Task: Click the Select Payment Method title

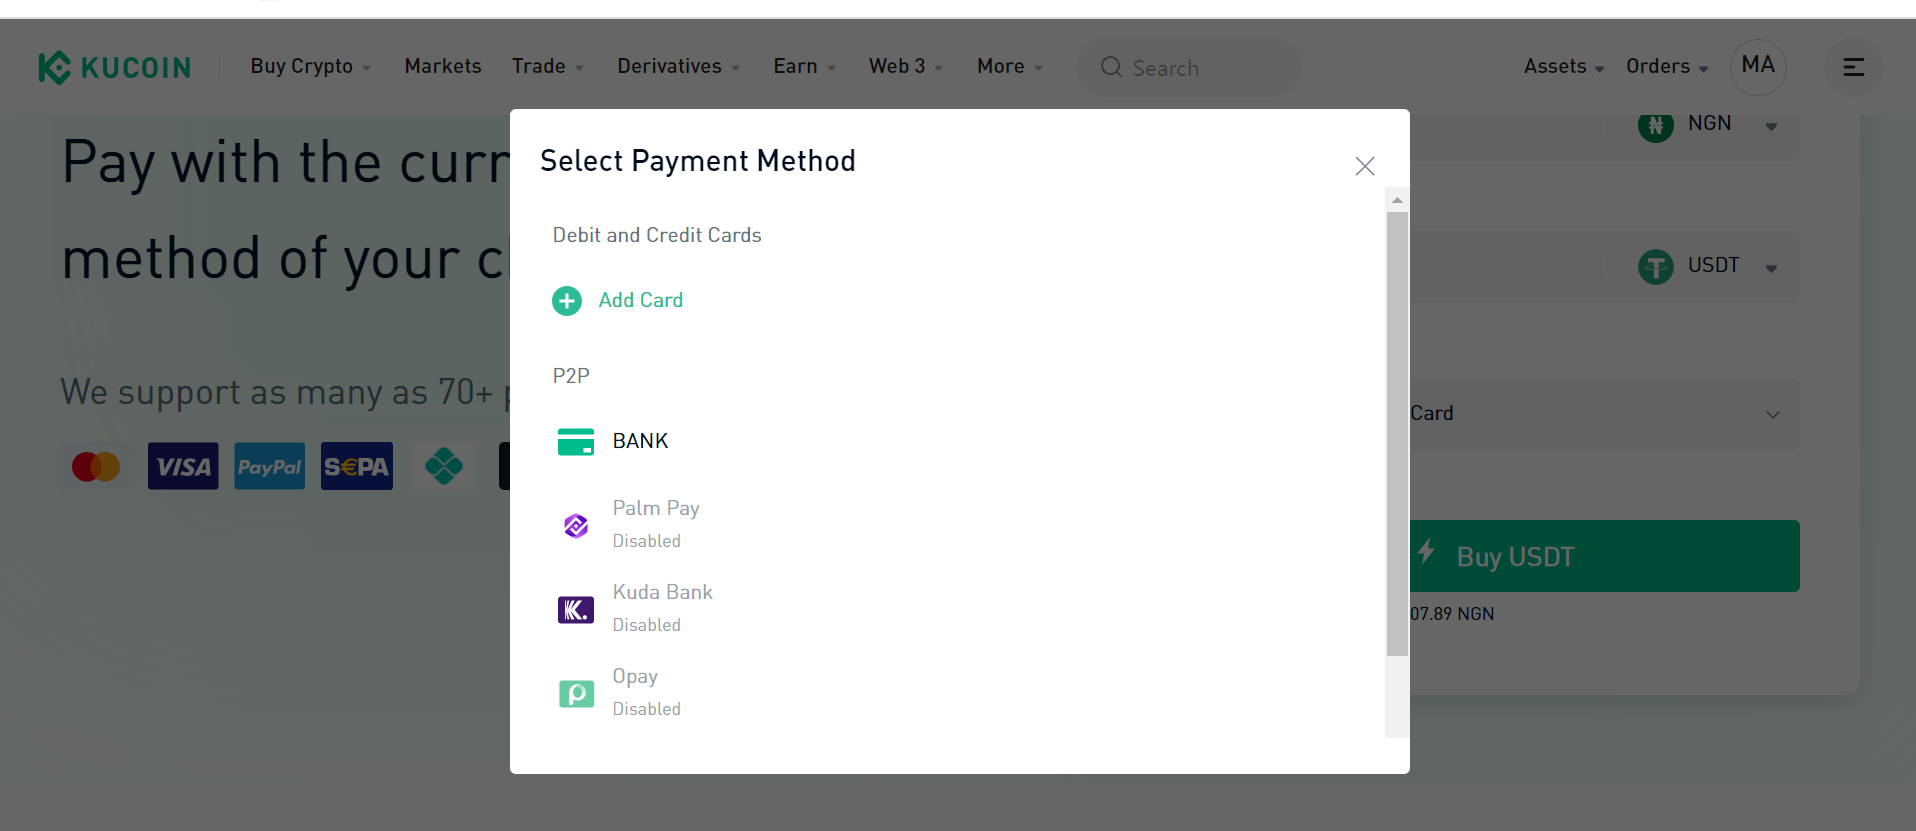Action: coord(698,161)
